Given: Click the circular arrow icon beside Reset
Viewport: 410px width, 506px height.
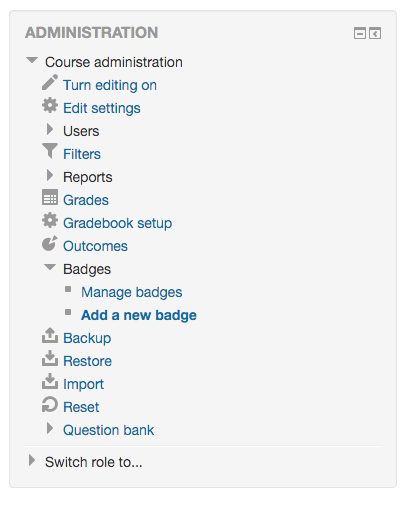Looking at the screenshot, I should (x=50, y=404).
